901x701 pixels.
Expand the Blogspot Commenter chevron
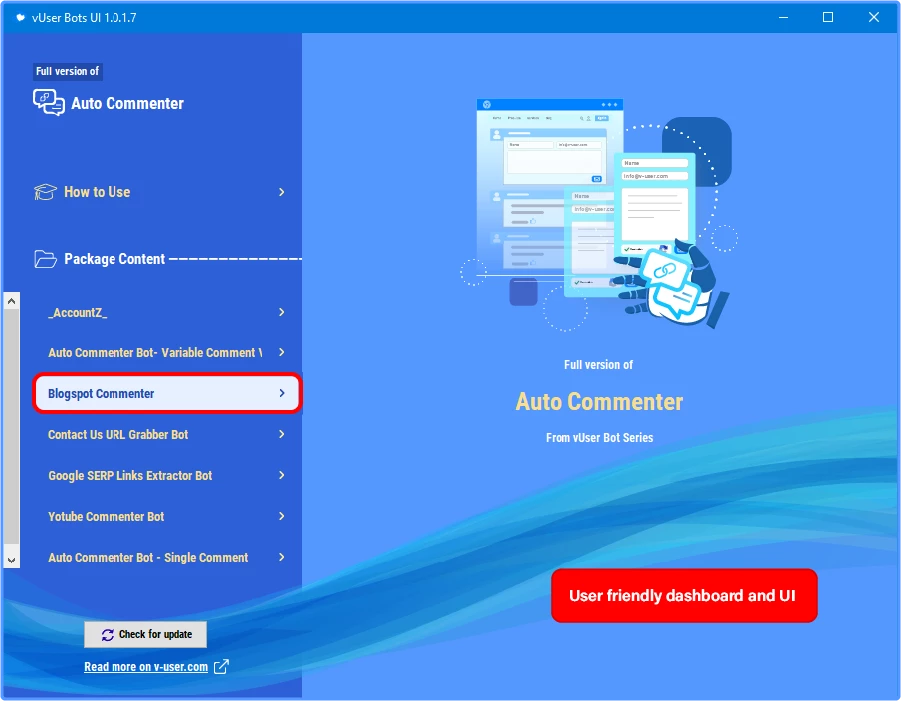tap(282, 393)
